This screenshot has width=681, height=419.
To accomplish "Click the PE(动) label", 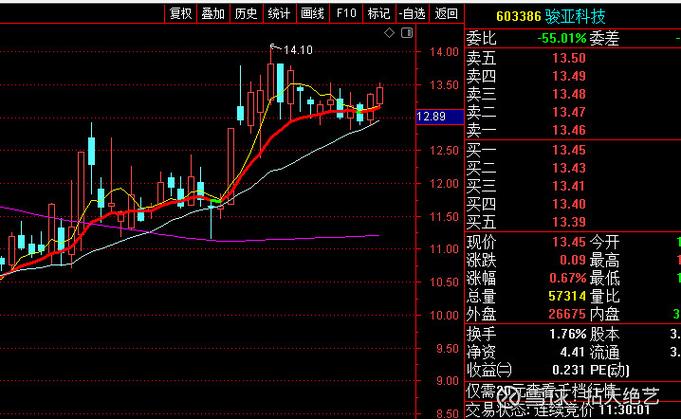I will pyautogui.click(x=610, y=370).
